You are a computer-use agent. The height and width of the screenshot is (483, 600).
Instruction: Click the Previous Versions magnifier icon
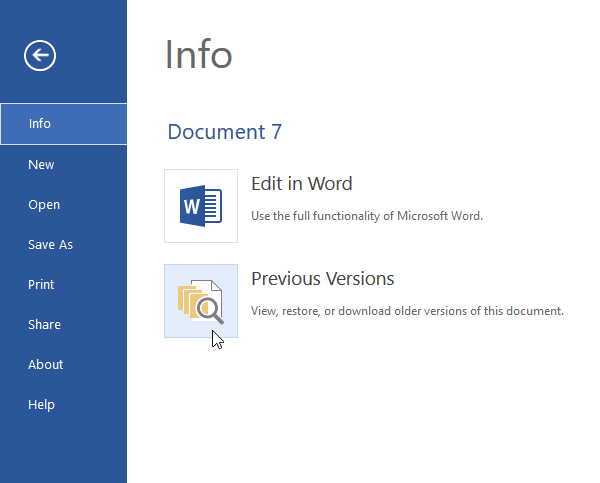(201, 301)
